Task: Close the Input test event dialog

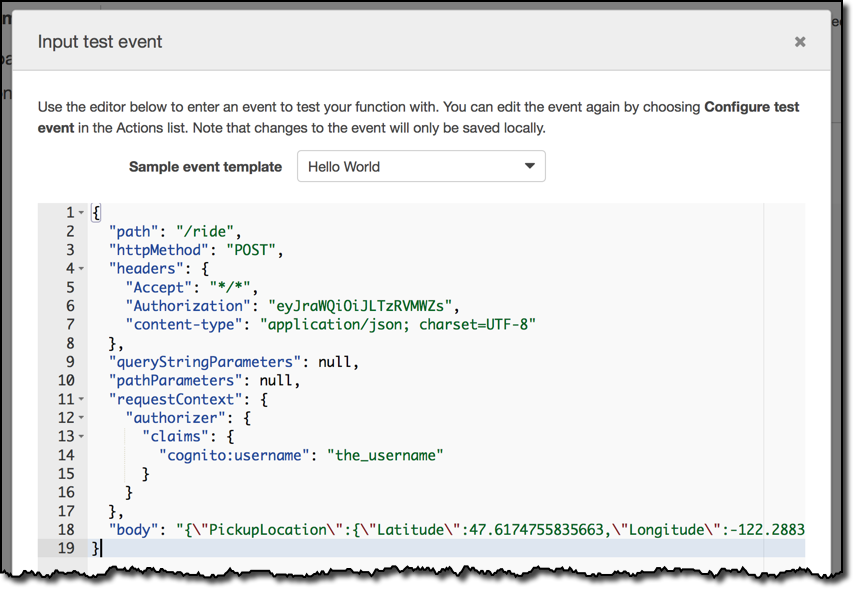Action: (x=800, y=42)
